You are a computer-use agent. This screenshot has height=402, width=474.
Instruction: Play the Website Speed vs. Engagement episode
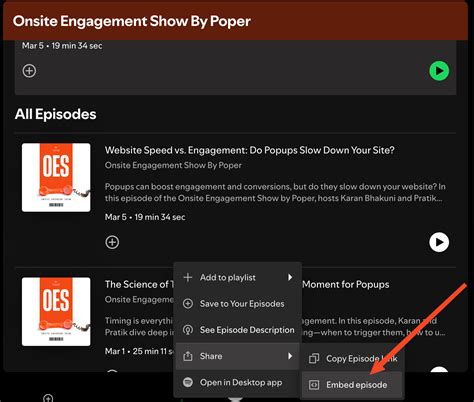pos(439,242)
